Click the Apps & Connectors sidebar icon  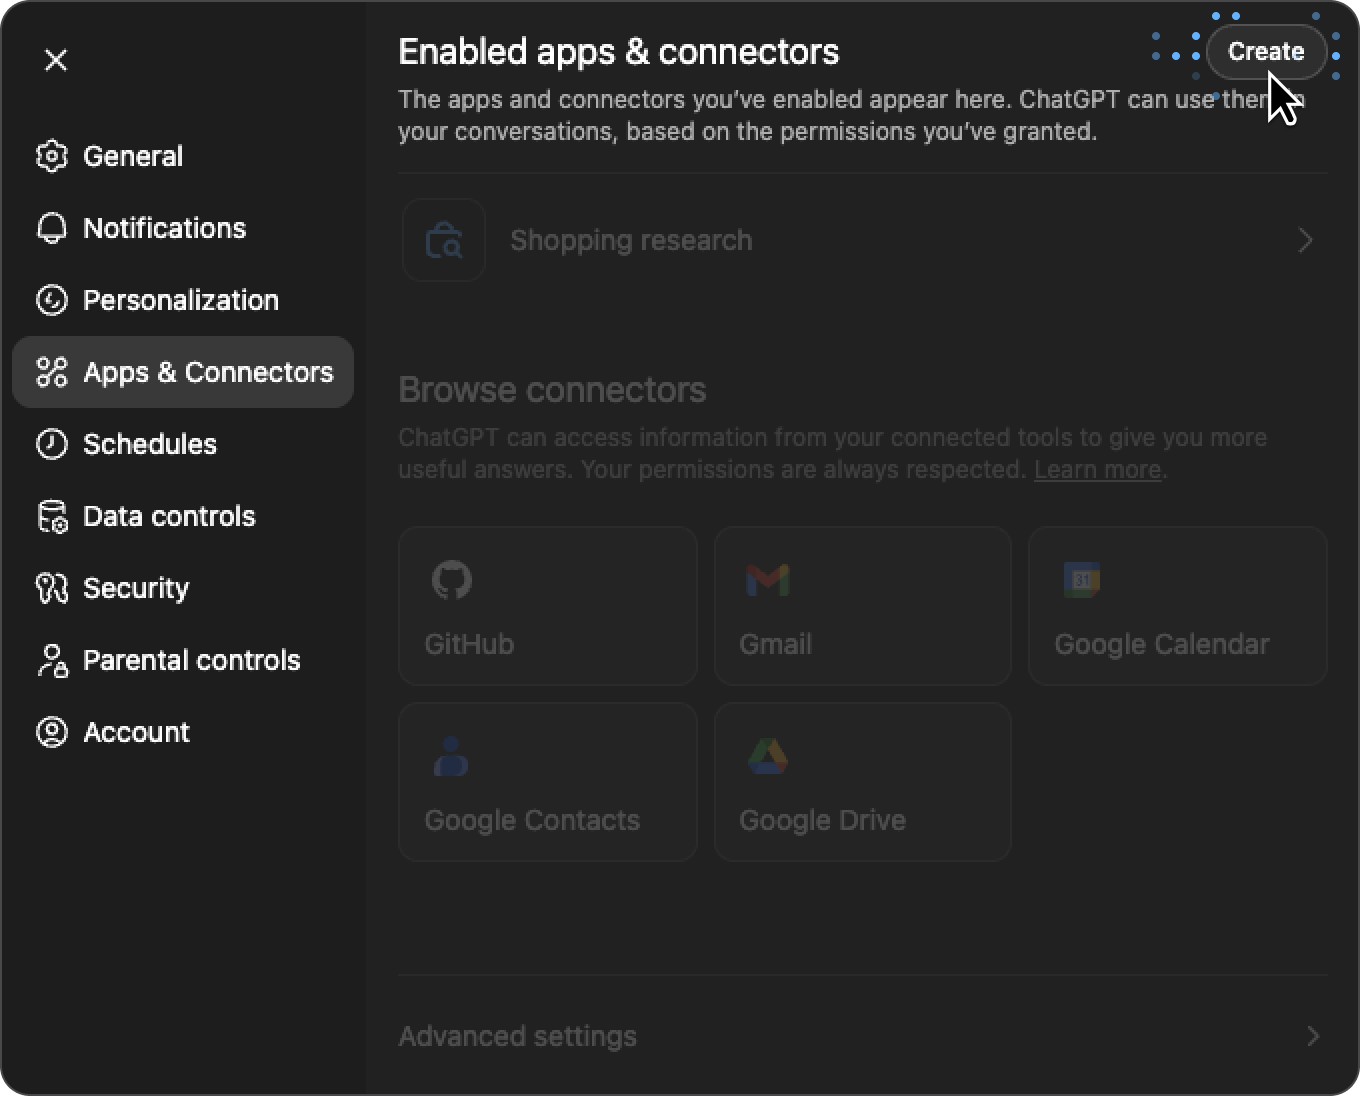(52, 372)
